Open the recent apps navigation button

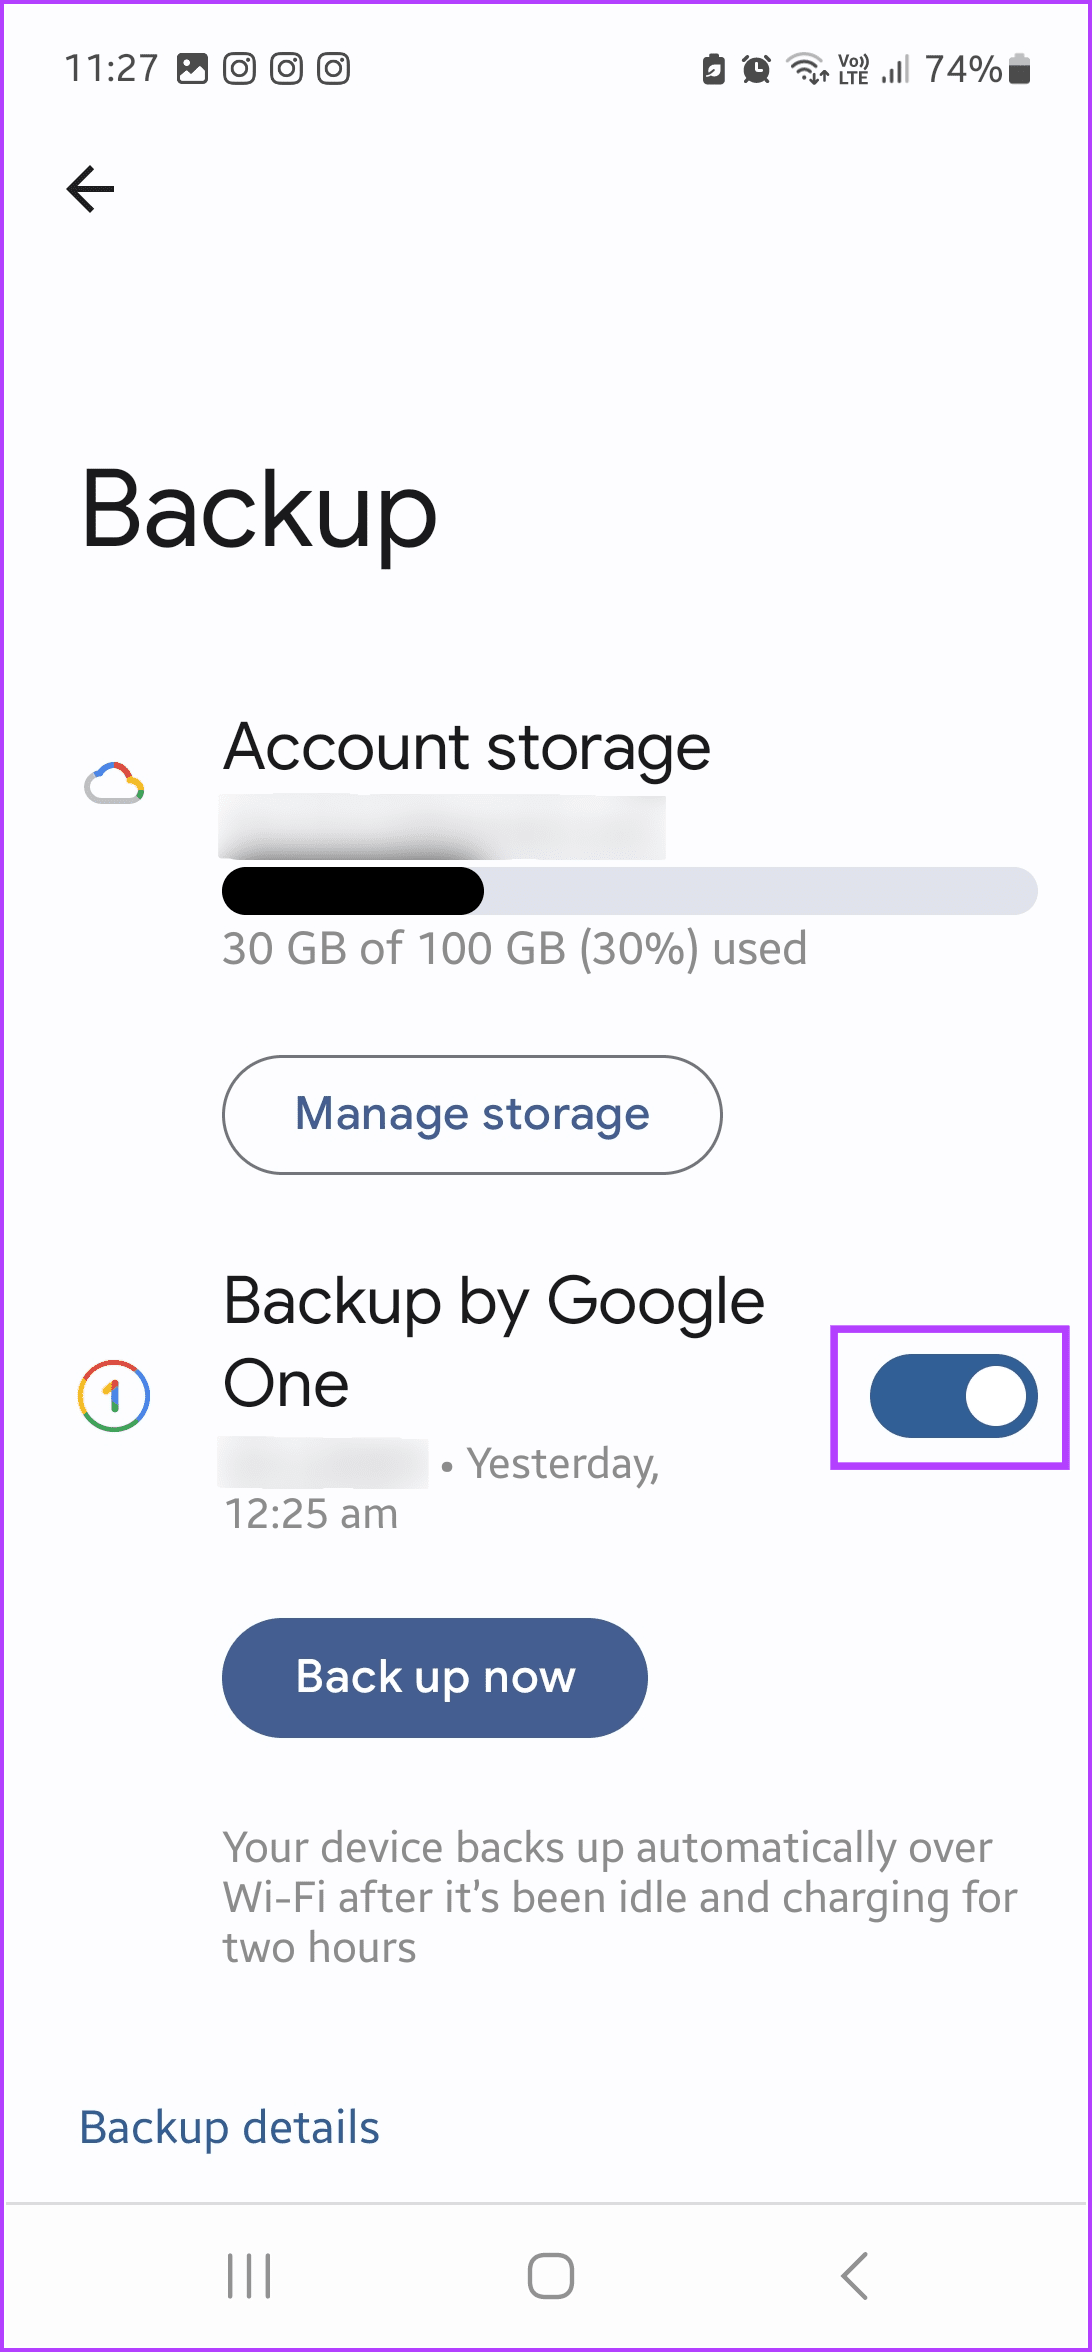[x=248, y=2276]
